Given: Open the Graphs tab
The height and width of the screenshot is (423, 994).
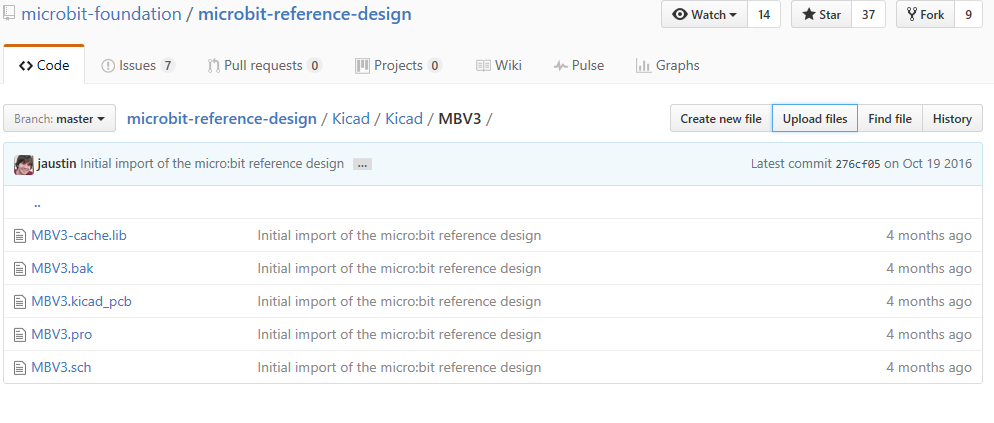Looking at the screenshot, I should click(667, 66).
